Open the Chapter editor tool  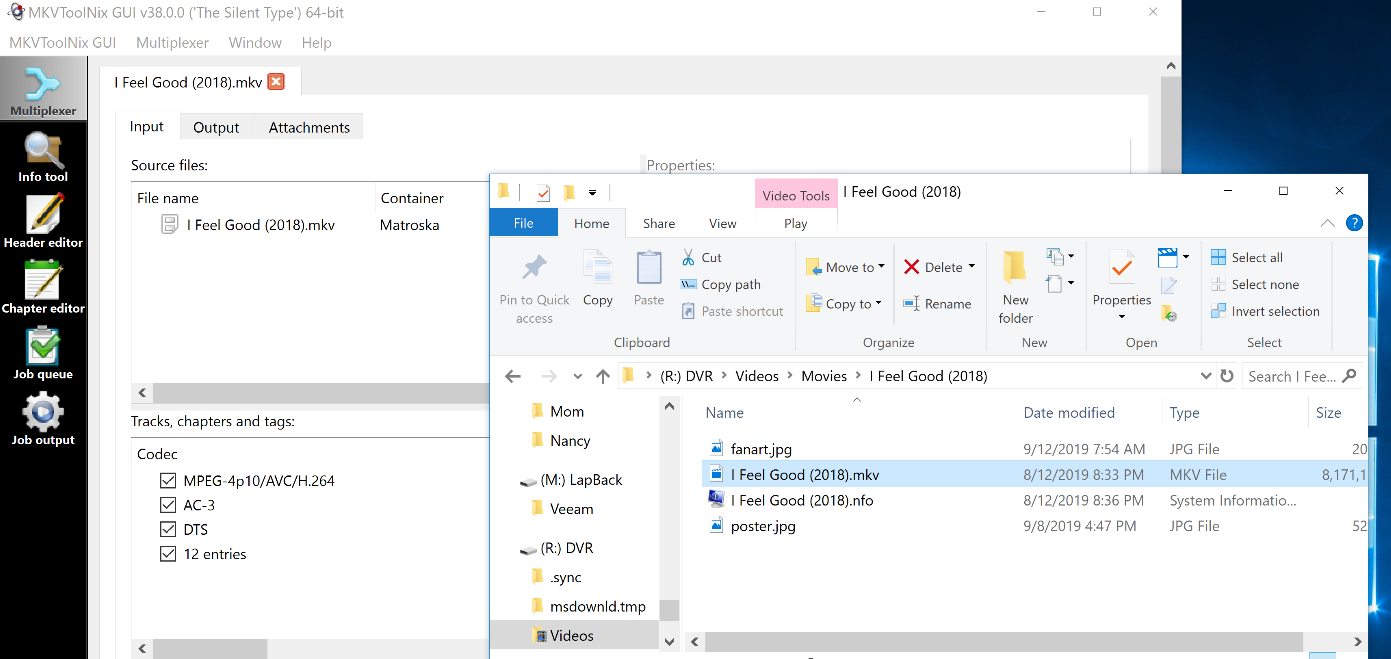pos(43,289)
